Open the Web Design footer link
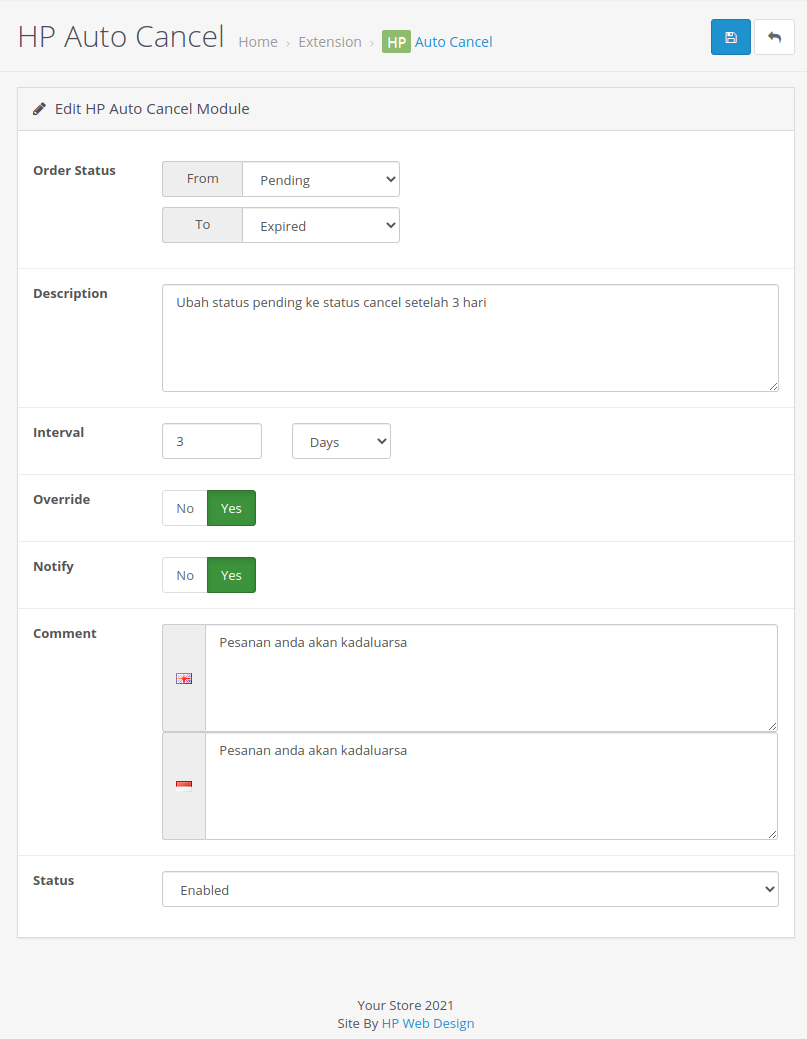 438,1023
